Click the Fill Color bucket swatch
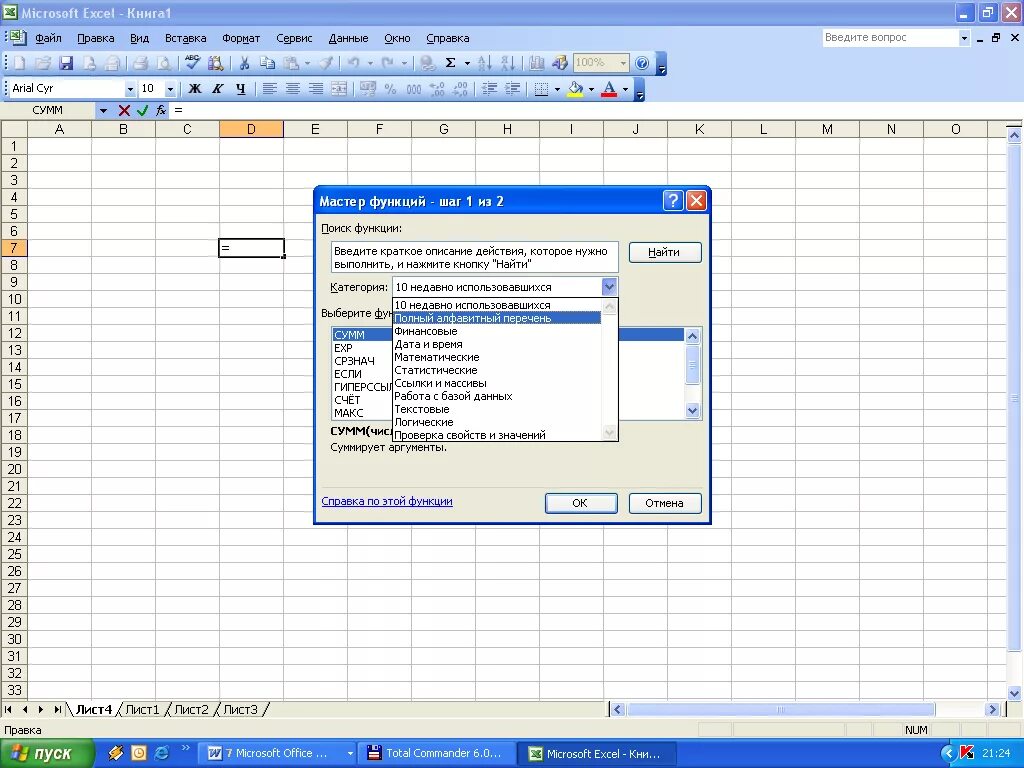Viewport: 1024px width, 768px height. [575, 89]
